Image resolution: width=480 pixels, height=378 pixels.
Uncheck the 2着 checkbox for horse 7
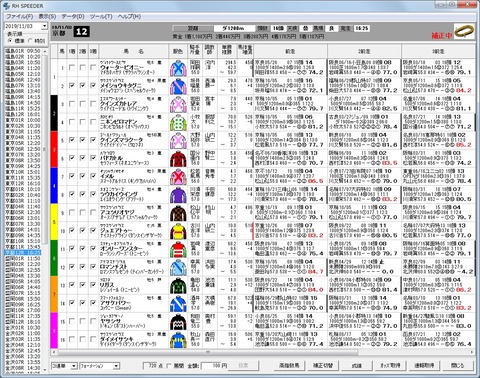[82, 176]
